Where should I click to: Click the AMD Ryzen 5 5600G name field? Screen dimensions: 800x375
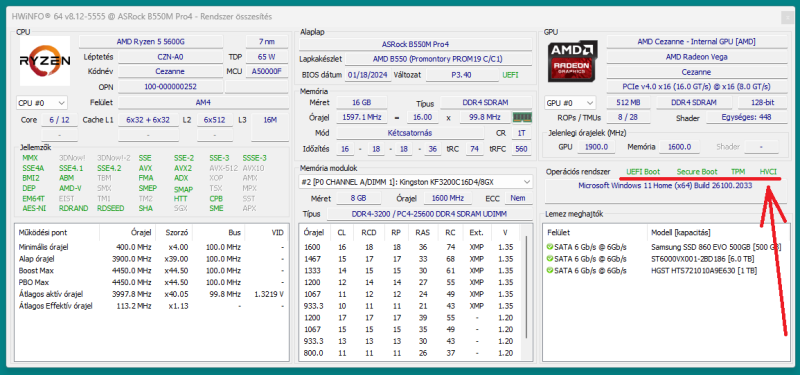tap(151, 41)
